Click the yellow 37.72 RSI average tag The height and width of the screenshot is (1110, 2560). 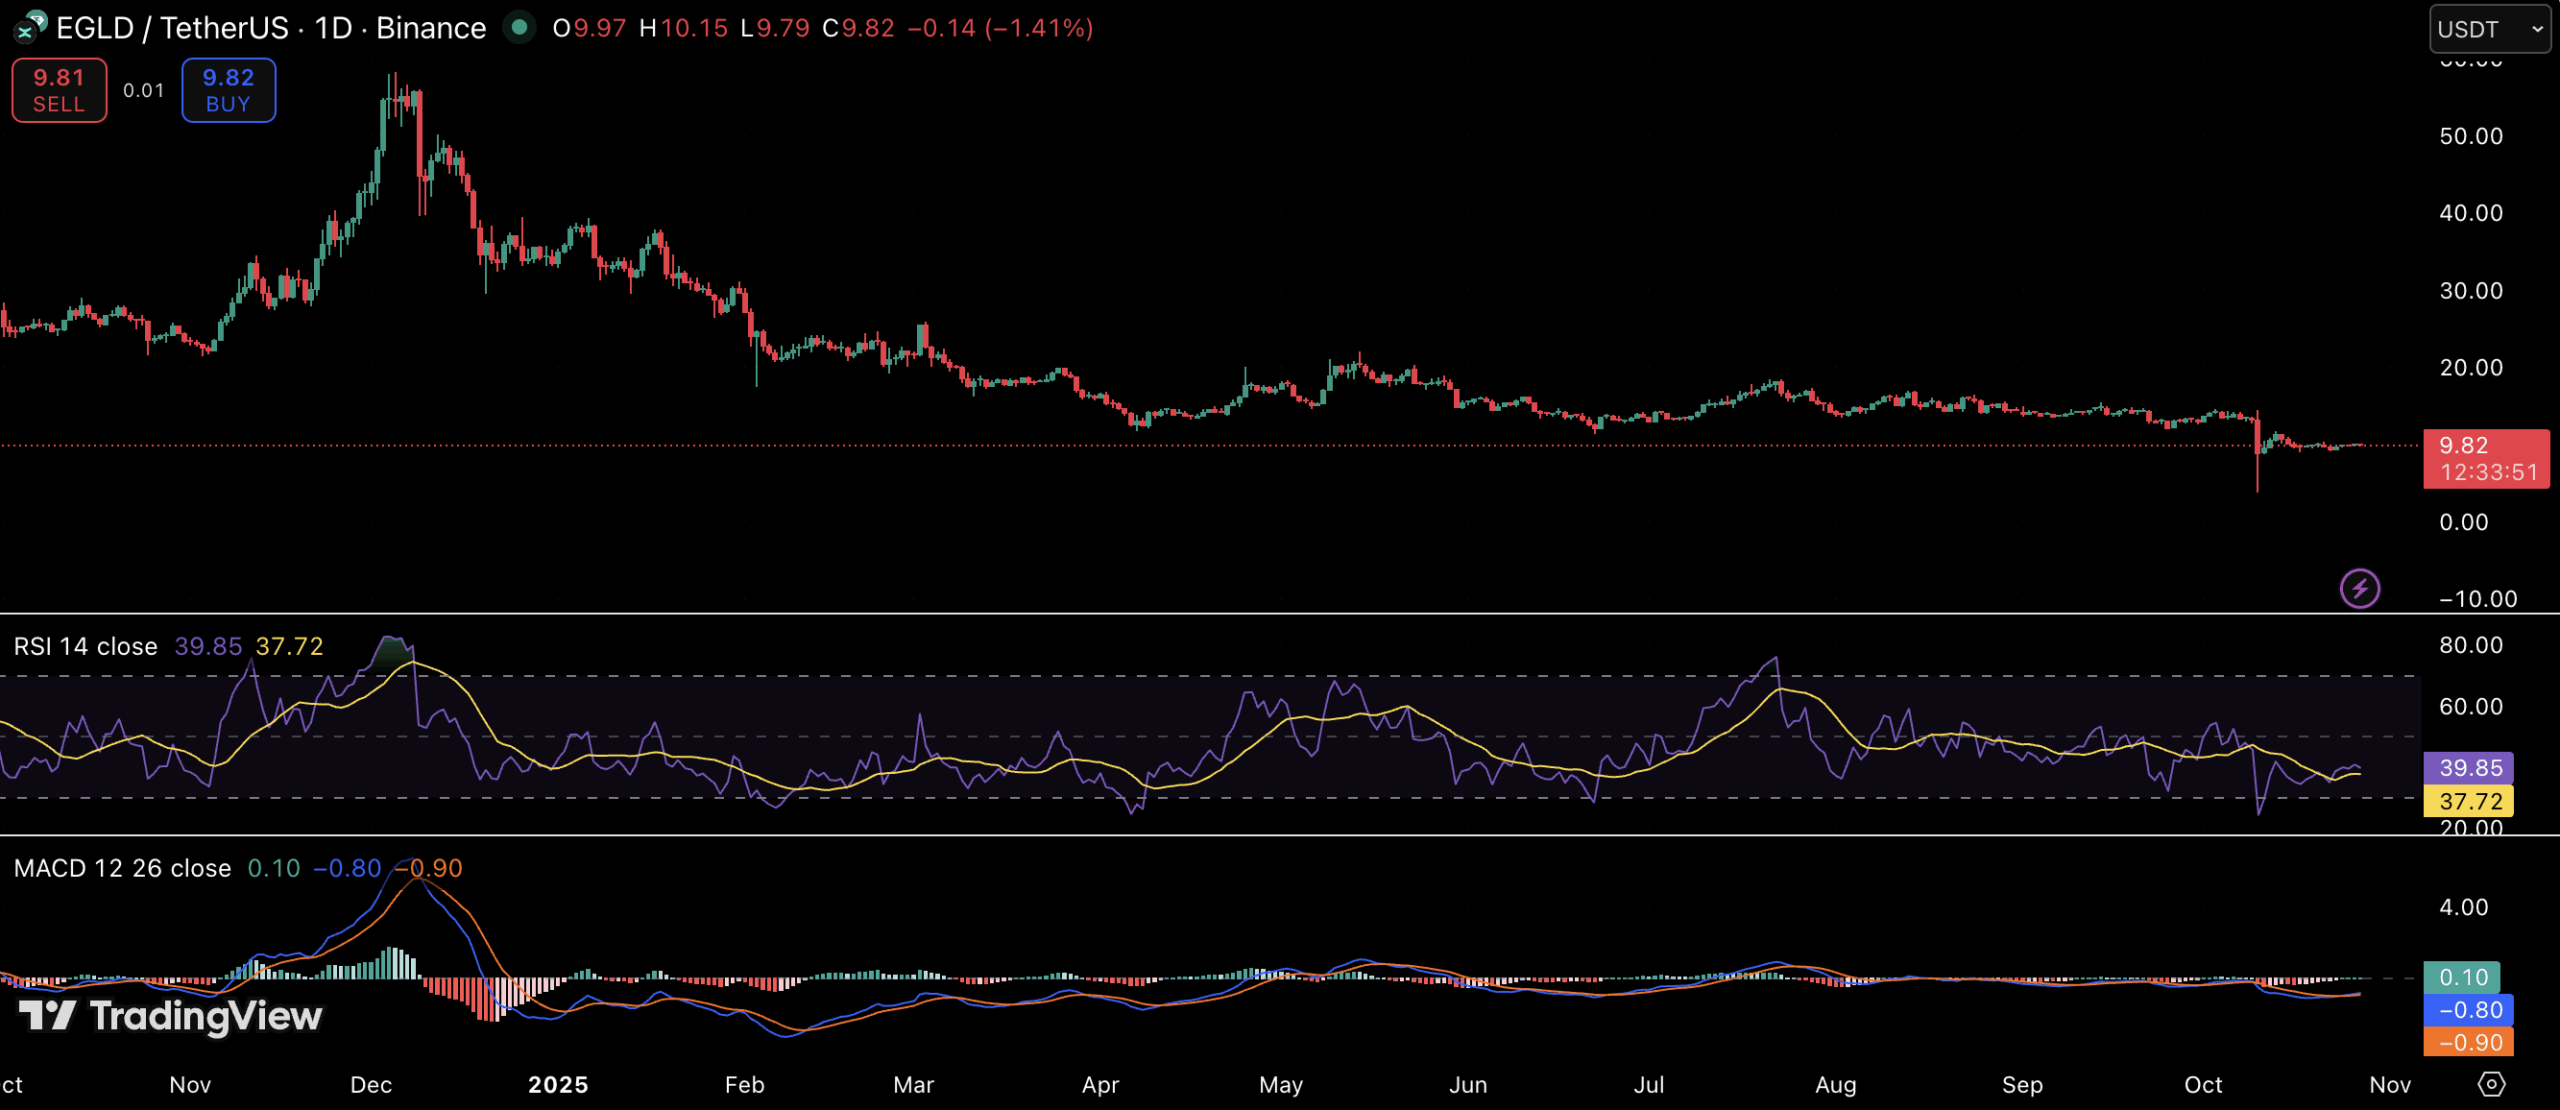point(2468,801)
